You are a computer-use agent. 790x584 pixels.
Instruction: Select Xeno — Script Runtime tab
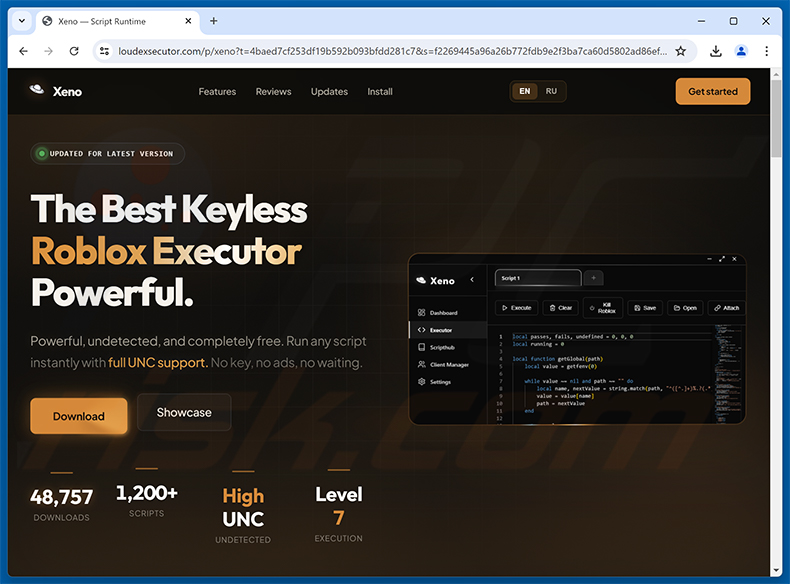[117, 21]
